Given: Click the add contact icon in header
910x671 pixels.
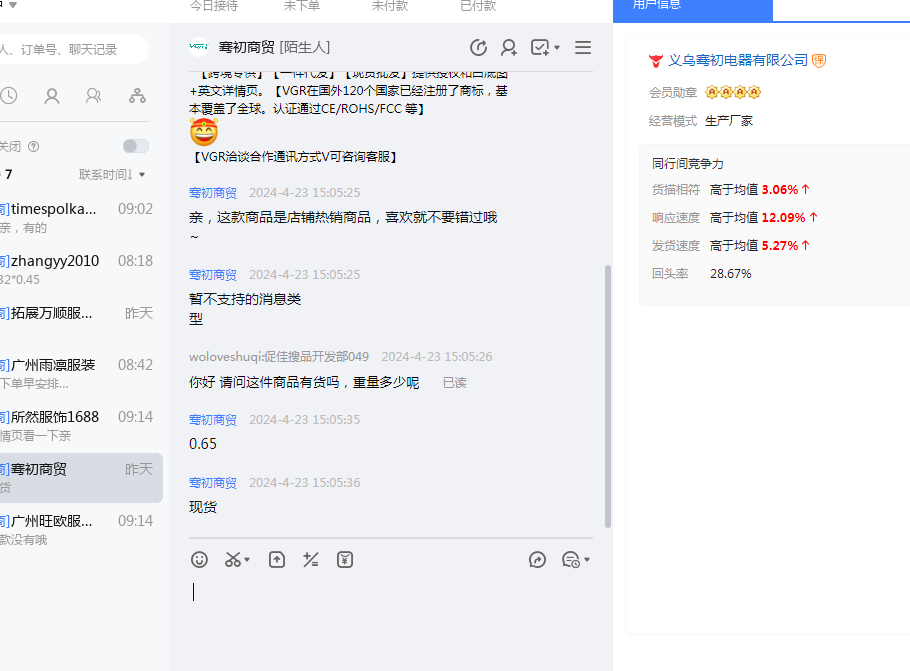Looking at the screenshot, I should (509, 47).
